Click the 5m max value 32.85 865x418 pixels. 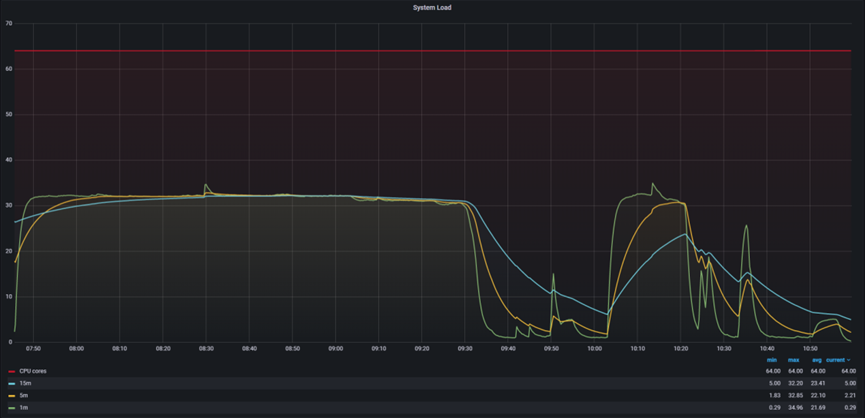tap(796, 395)
